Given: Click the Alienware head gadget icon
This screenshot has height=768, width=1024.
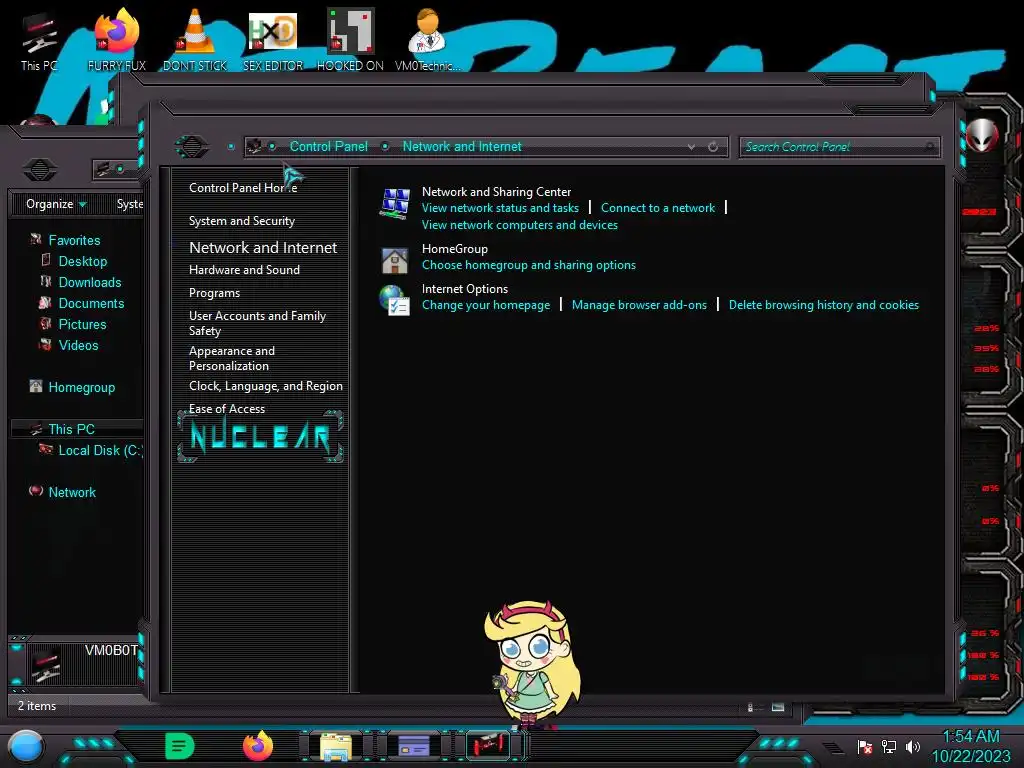Looking at the screenshot, I should (x=982, y=135).
